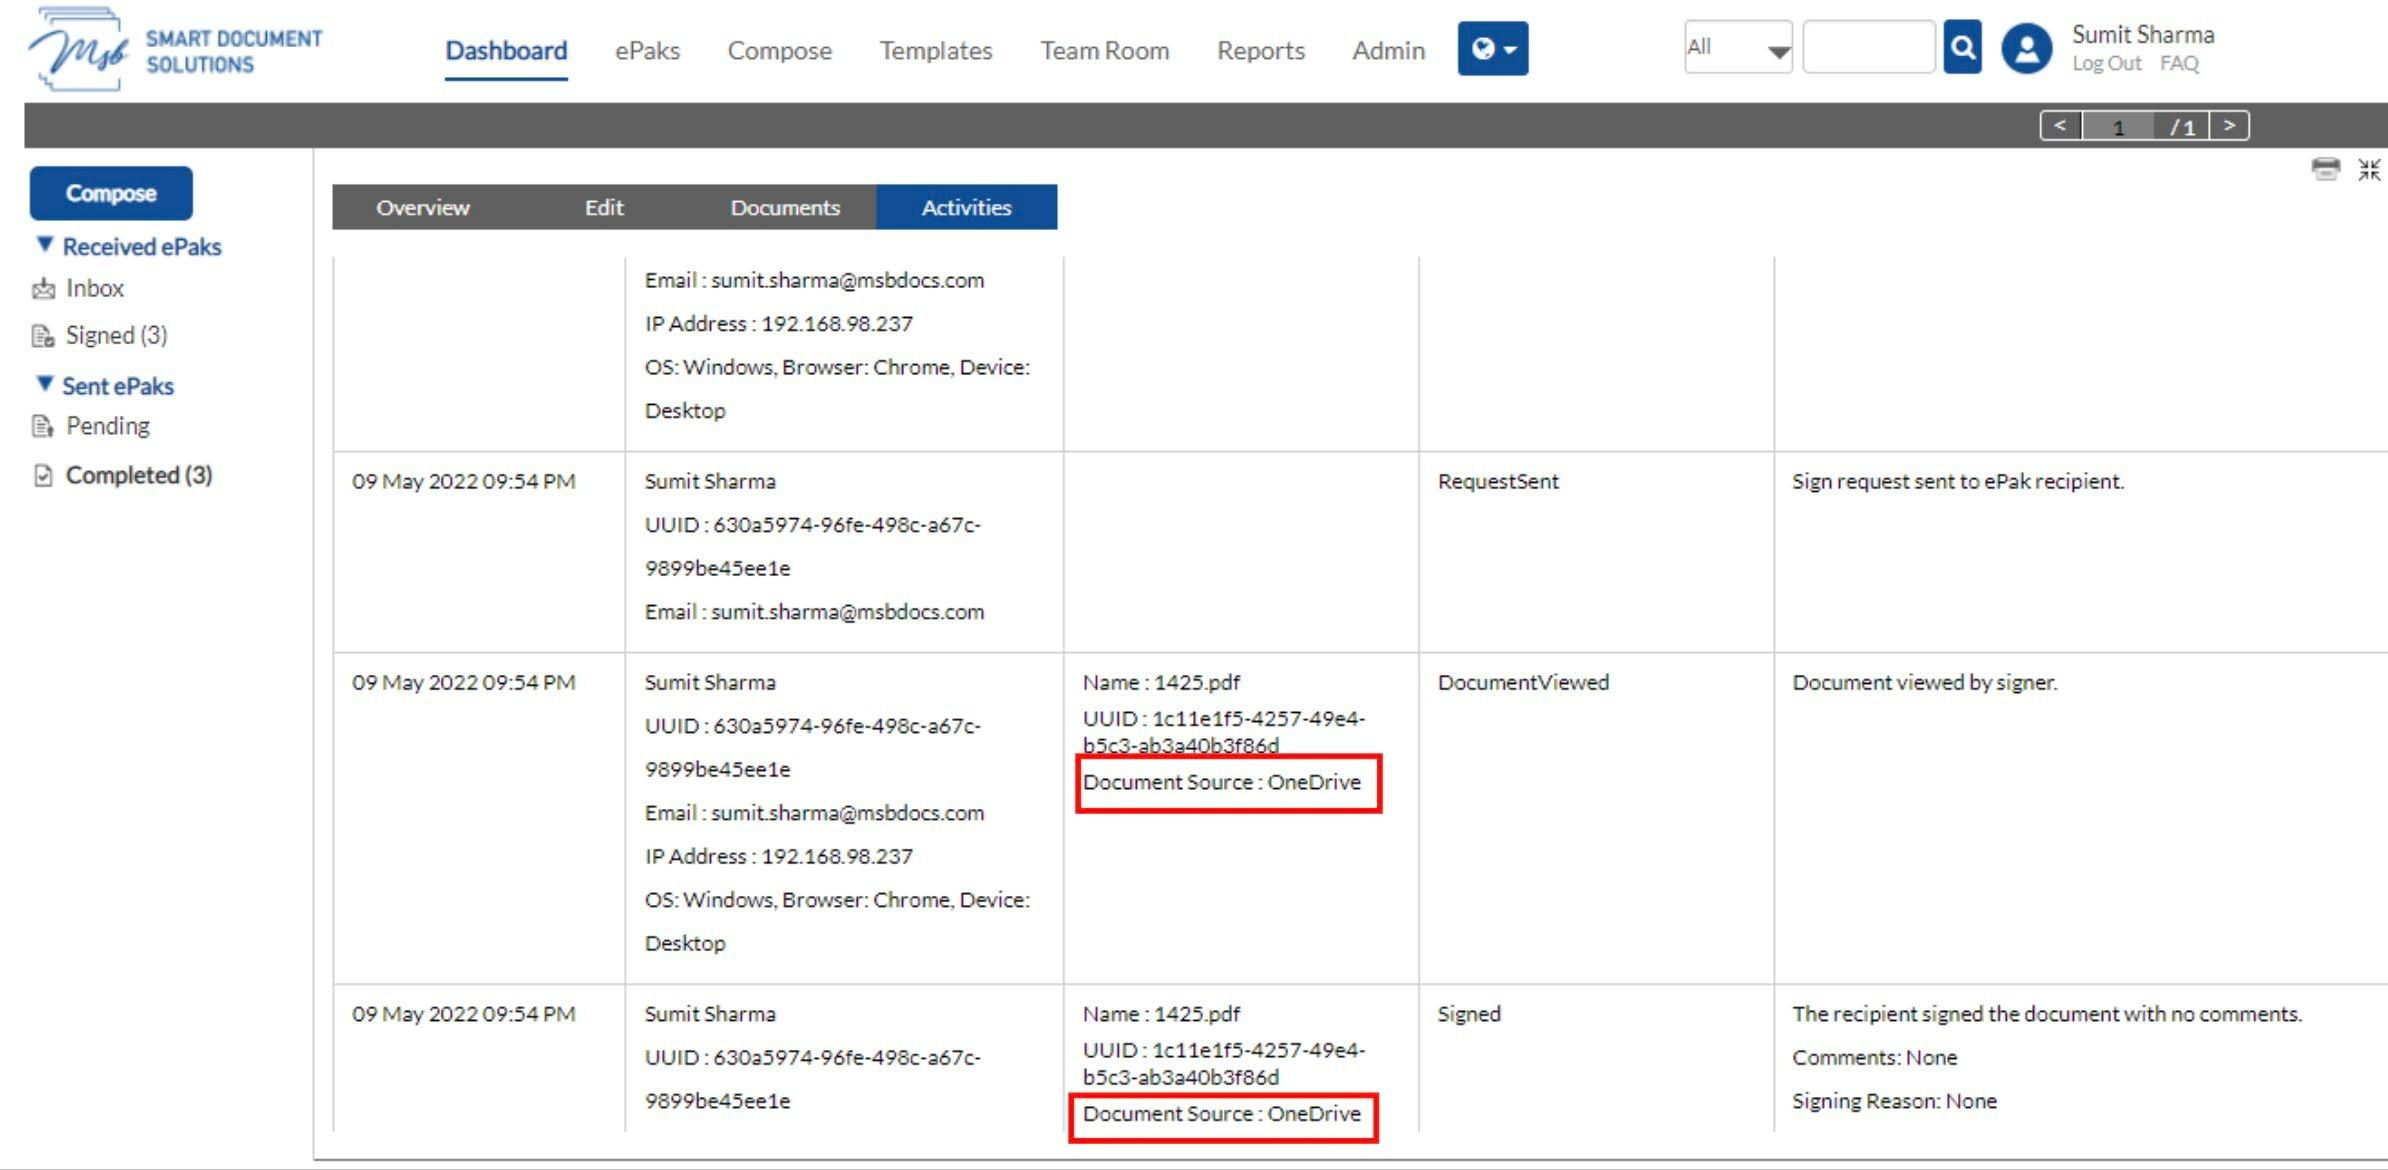2388x1170 pixels.
Task: Click the Log Out link
Action: coord(2106,64)
